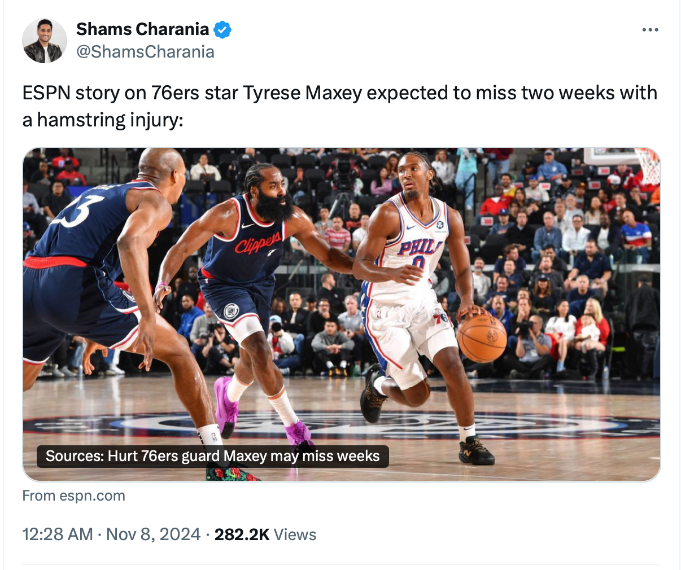This screenshot has height=570, width=681.
Task: Click the basketball hoop net in the photo
Action: [647, 166]
